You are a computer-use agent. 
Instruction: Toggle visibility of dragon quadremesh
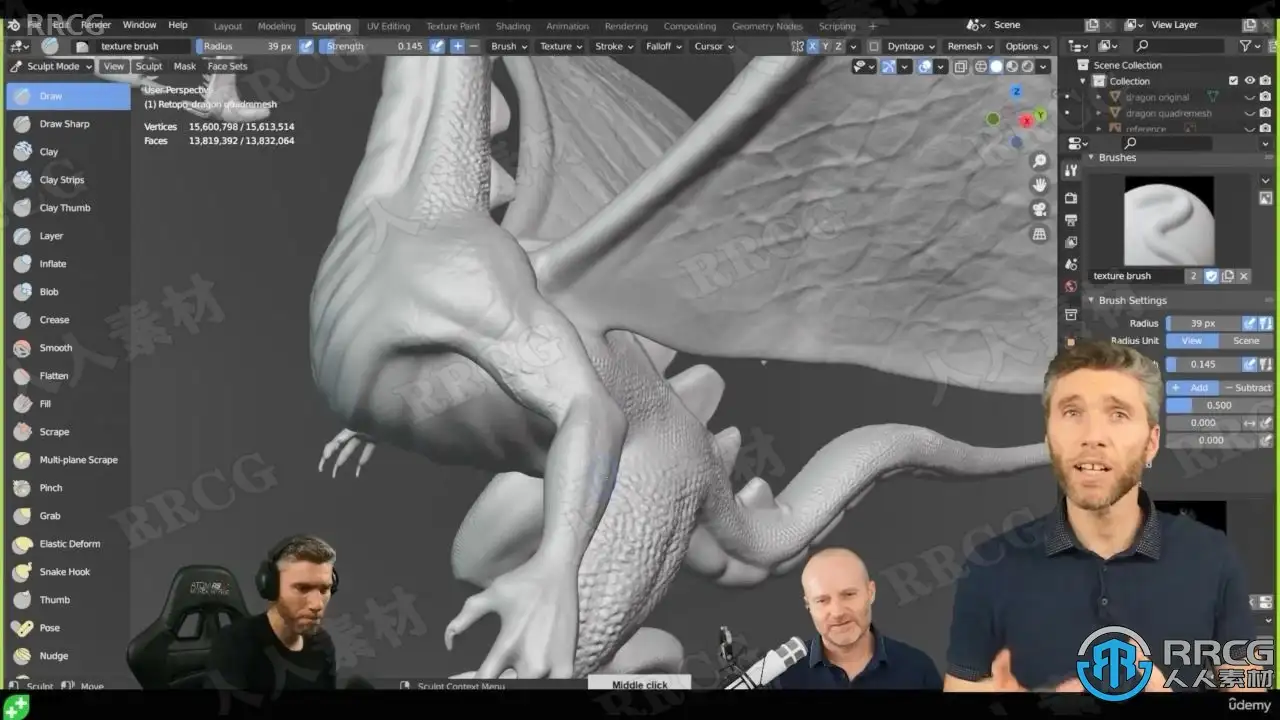(1249, 113)
